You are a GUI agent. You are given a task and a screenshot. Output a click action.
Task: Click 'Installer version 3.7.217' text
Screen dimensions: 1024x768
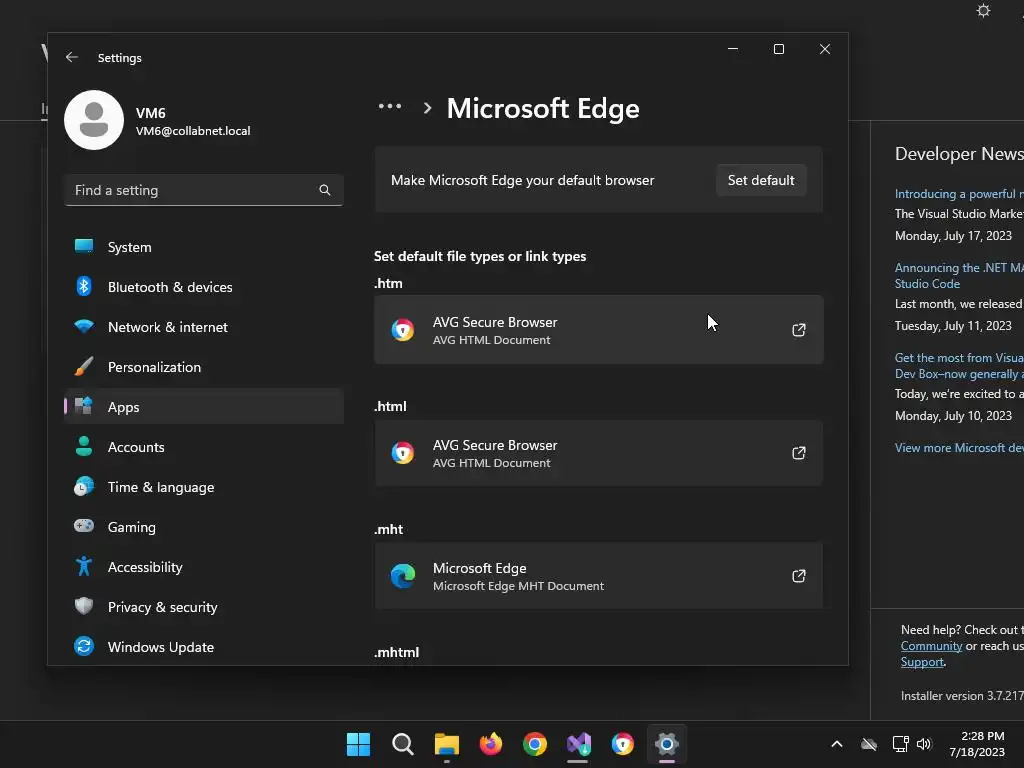click(962, 696)
